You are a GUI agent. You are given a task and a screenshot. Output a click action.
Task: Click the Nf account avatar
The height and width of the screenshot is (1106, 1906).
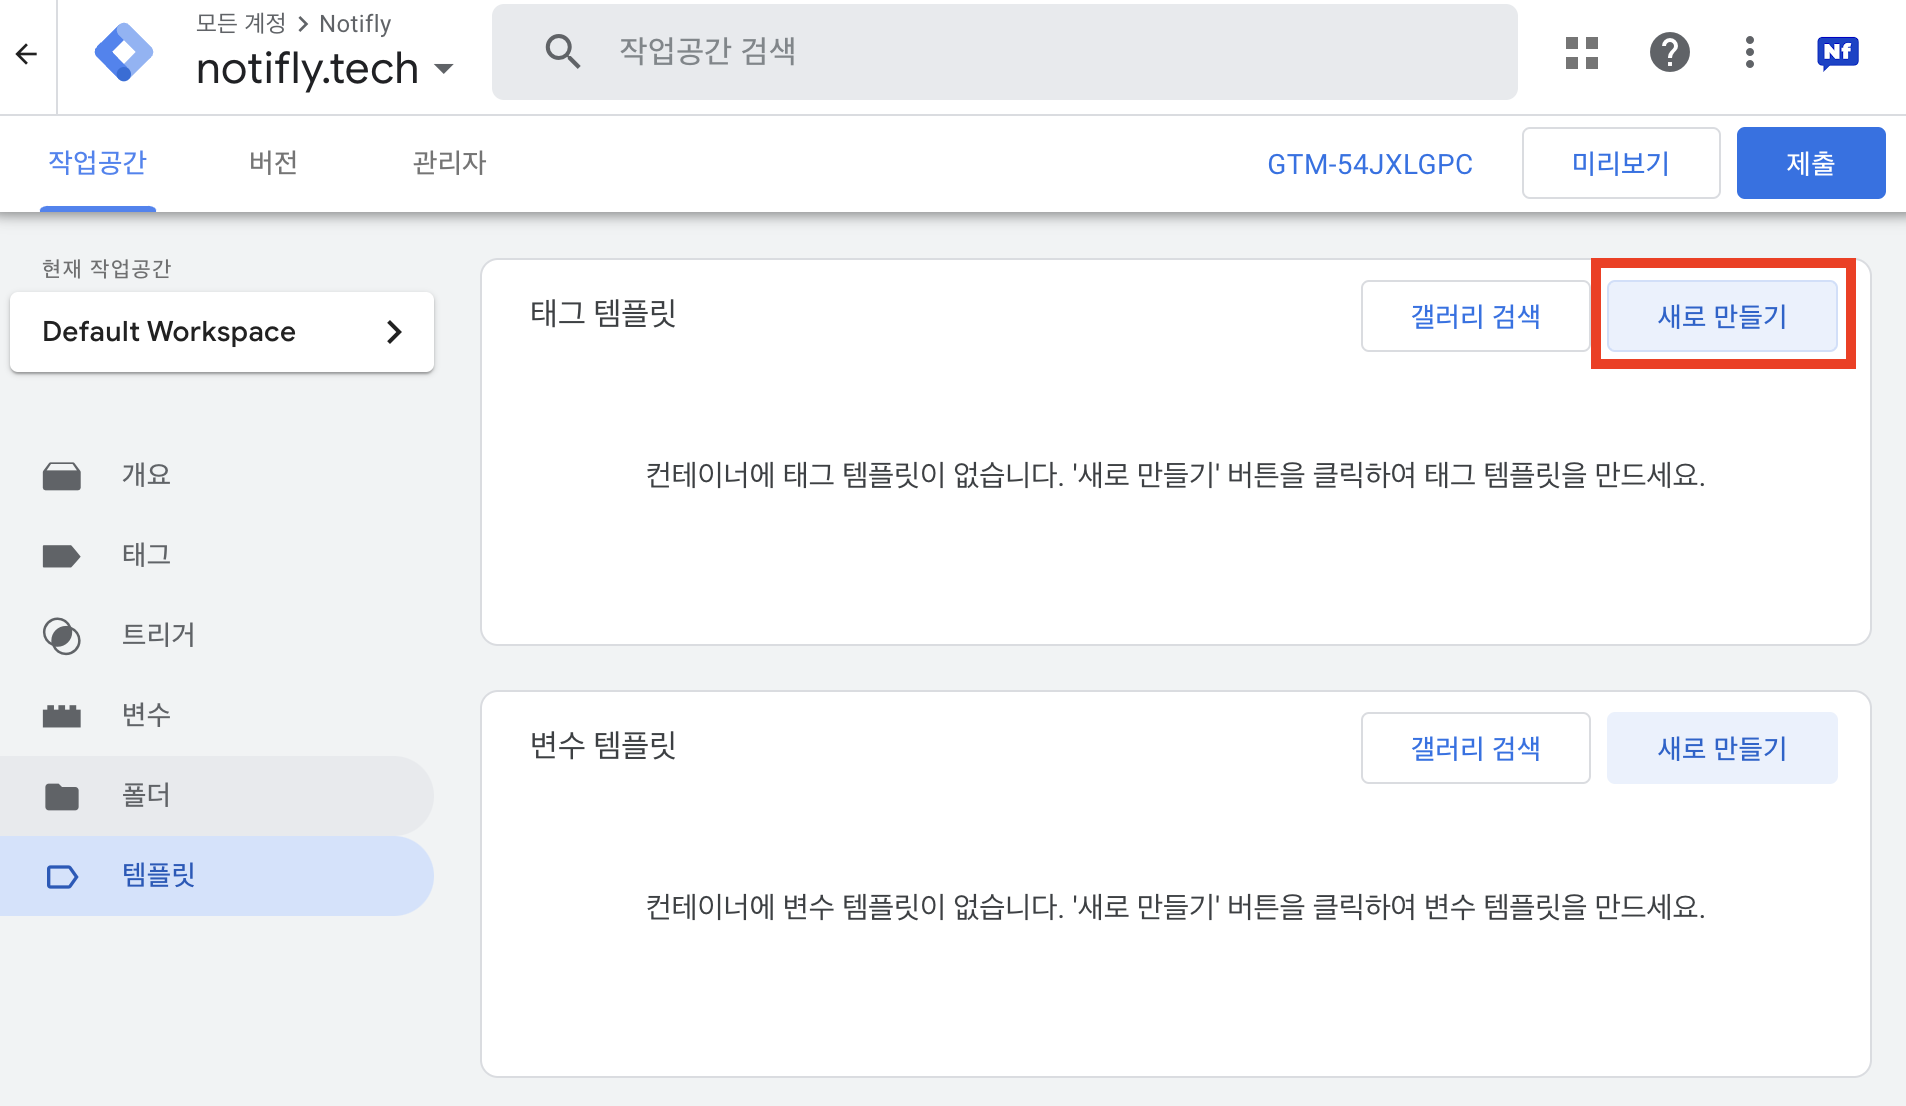(1837, 52)
